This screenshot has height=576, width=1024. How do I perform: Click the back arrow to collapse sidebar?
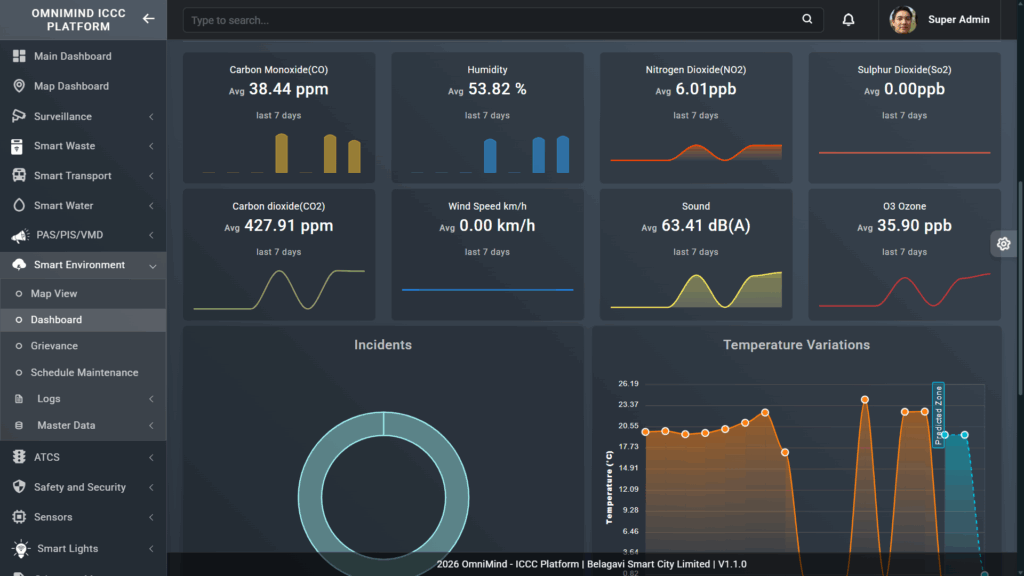[148, 19]
